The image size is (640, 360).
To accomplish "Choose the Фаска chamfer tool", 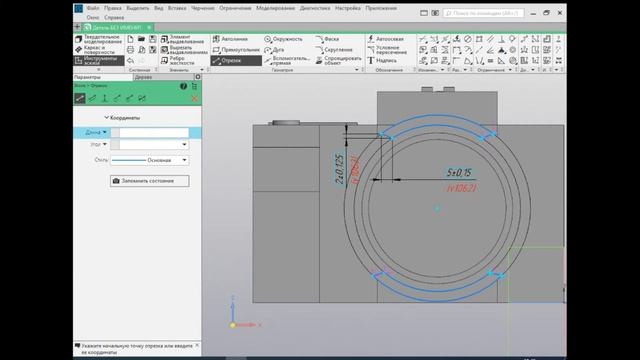I will [x=327, y=39].
